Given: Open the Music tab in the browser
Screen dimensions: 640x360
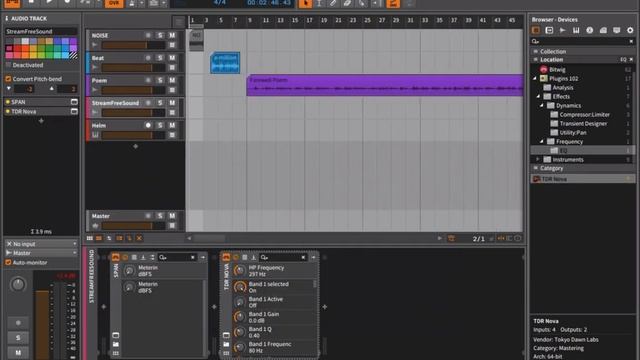Looking at the screenshot, I should [x=589, y=30].
